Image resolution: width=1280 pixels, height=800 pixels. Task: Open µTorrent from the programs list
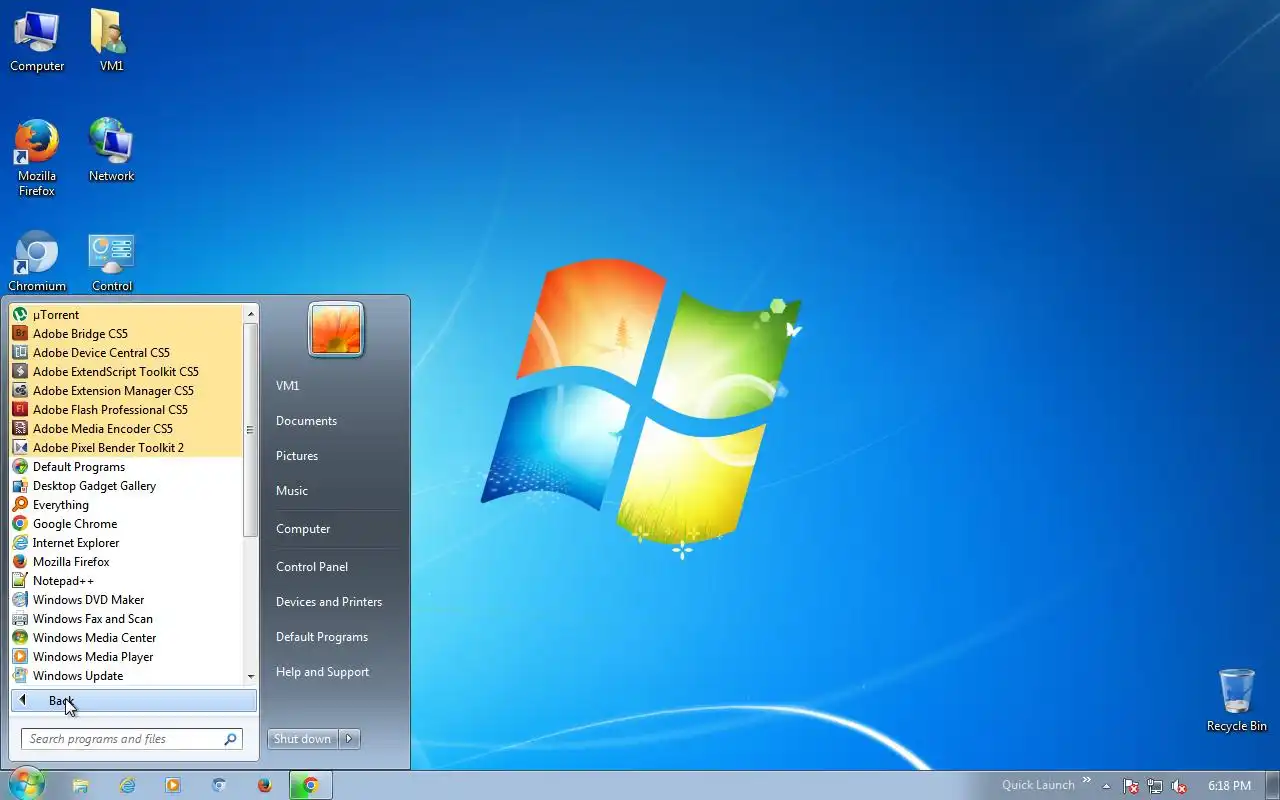click(126, 314)
